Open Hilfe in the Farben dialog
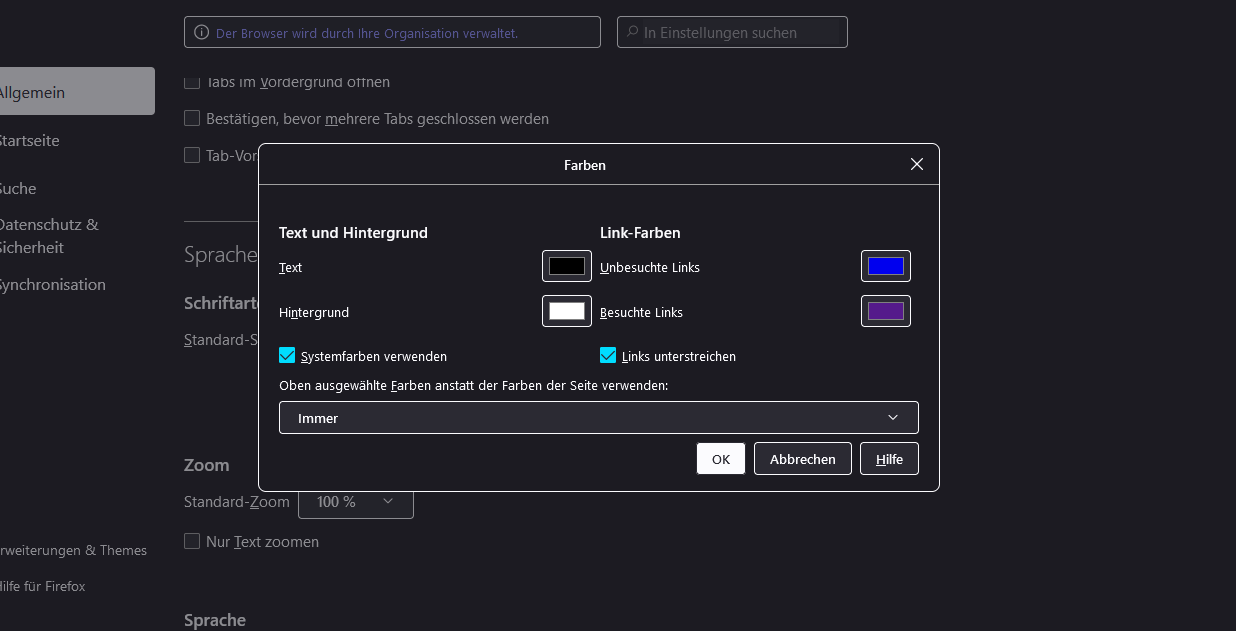 (x=889, y=459)
